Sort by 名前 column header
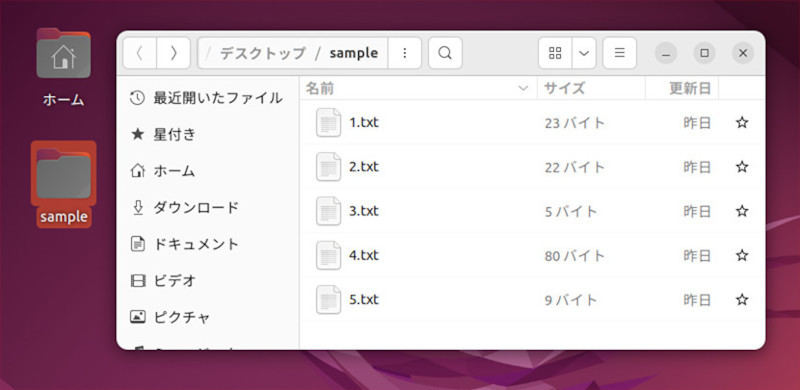The width and height of the screenshot is (800, 390). 418,88
